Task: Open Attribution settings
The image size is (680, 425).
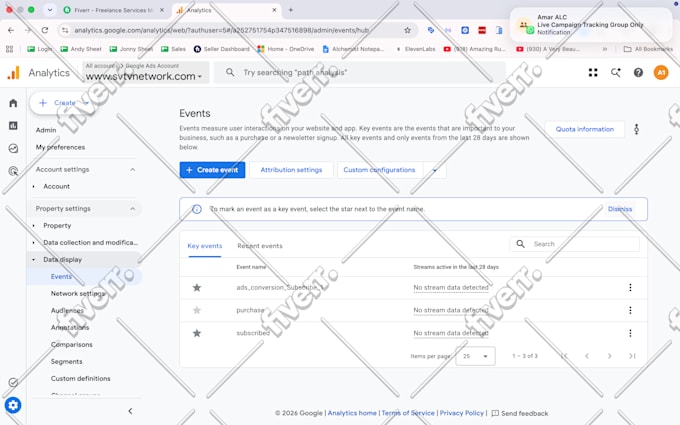Action: (291, 170)
